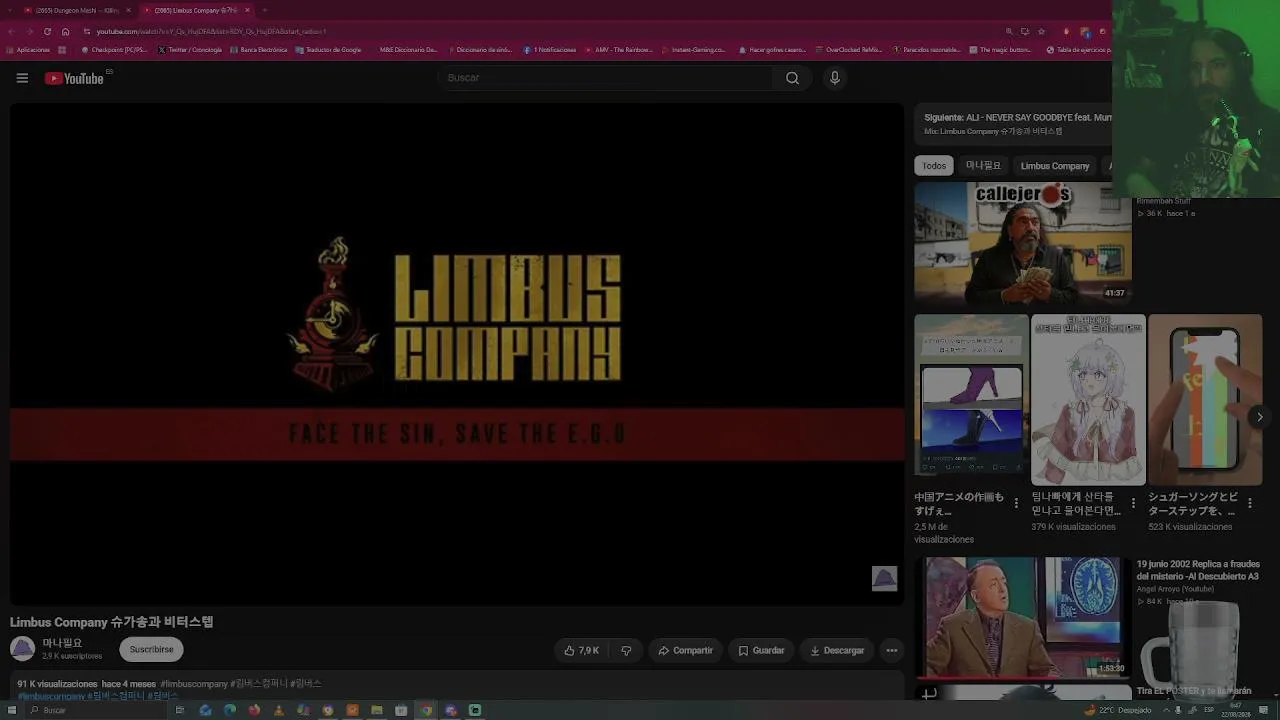Like the video (7,9 K)

tap(581, 650)
